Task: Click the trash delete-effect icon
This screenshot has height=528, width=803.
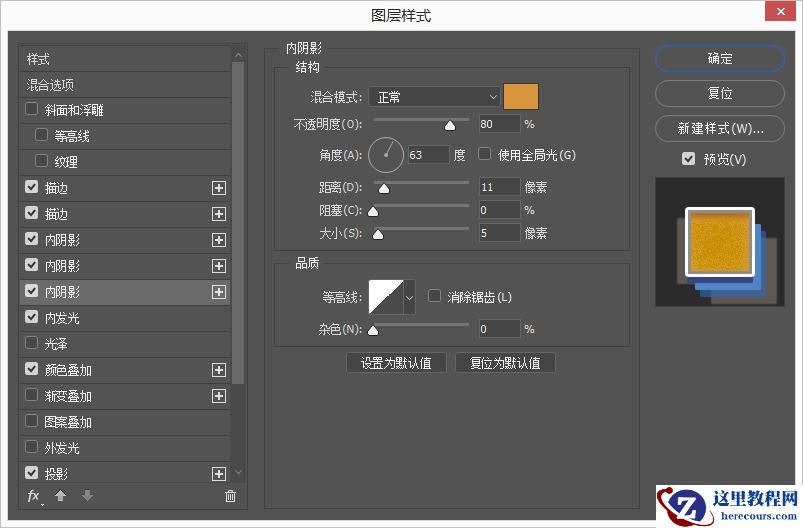Action: click(230, 496)
